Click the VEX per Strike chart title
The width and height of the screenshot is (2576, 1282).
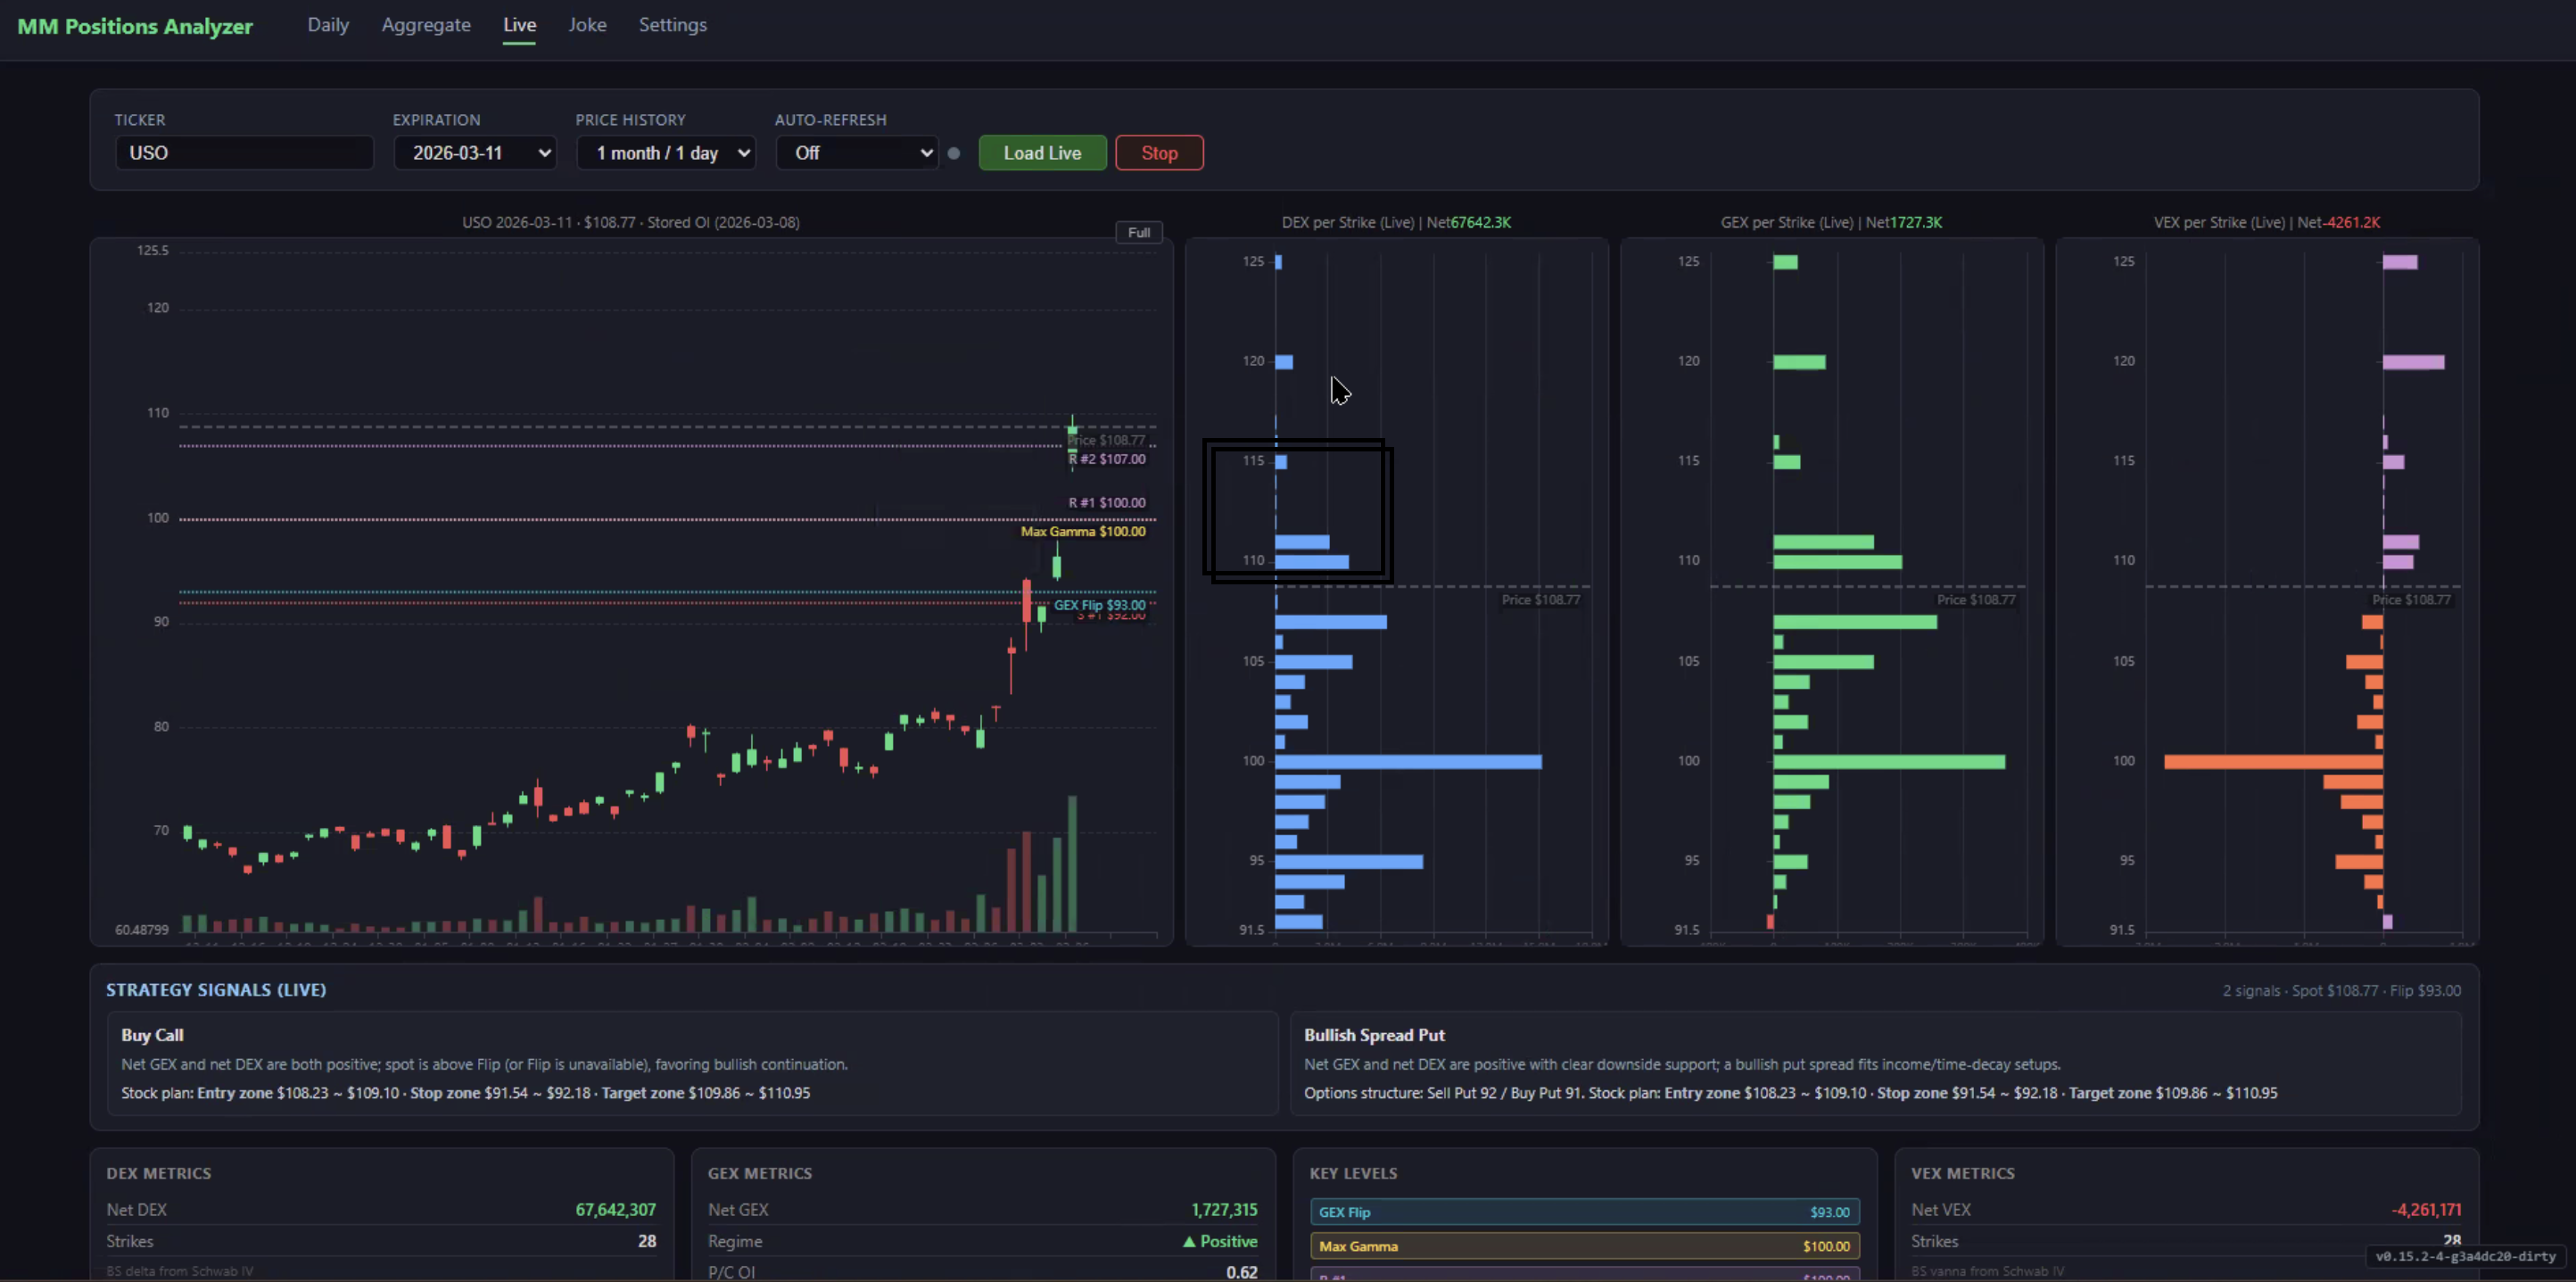click(x=2266, y=222)
